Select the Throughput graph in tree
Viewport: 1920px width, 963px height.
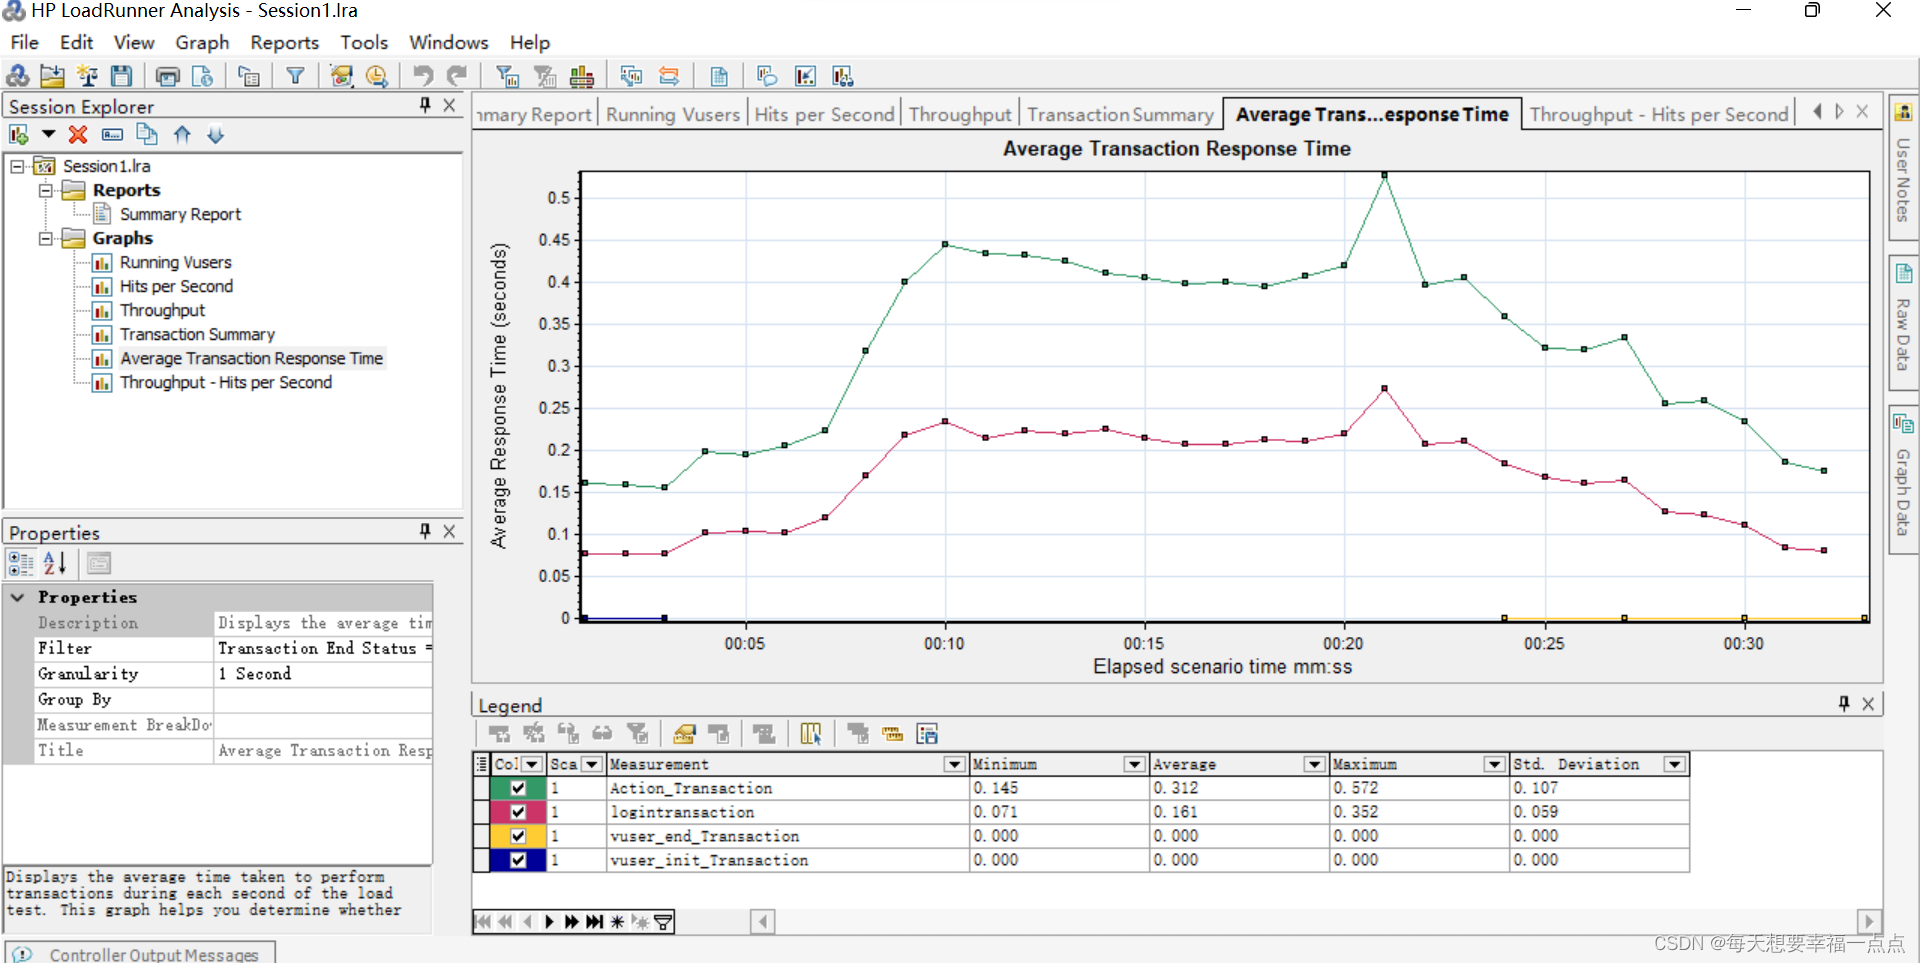click(x=162, y=310)
